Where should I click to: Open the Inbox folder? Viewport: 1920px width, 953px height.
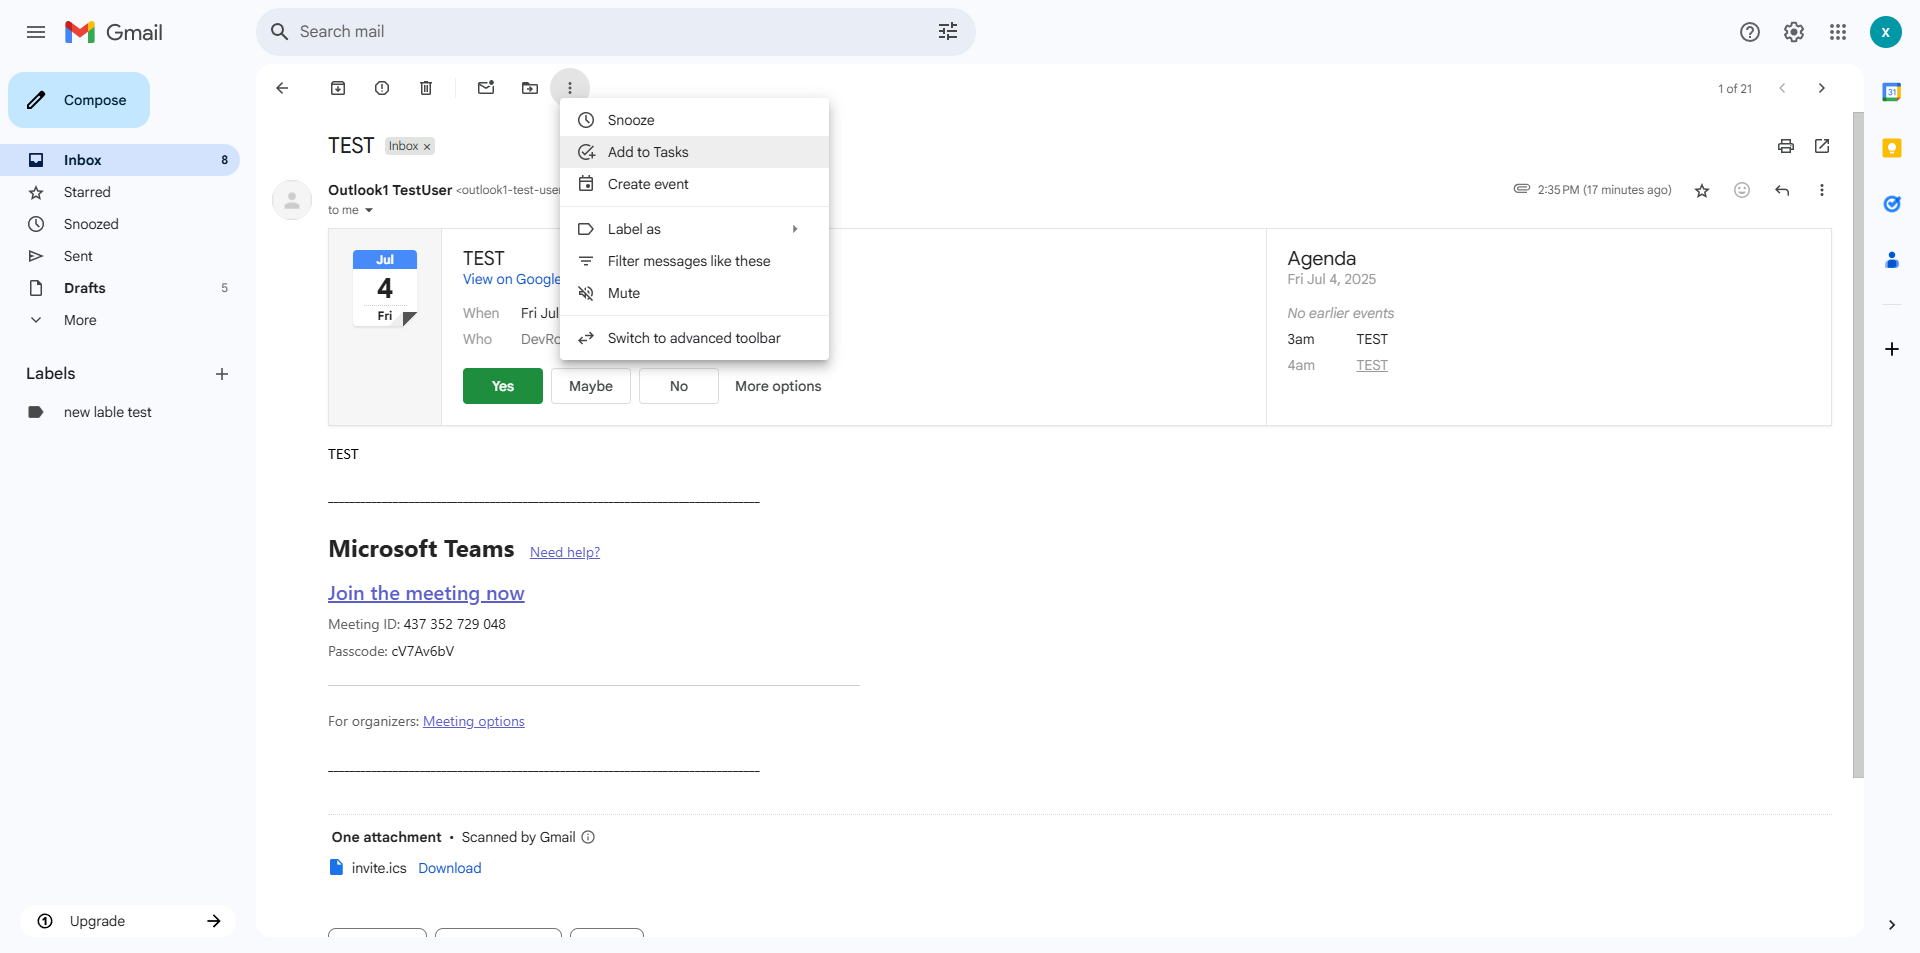coord(120,160)
